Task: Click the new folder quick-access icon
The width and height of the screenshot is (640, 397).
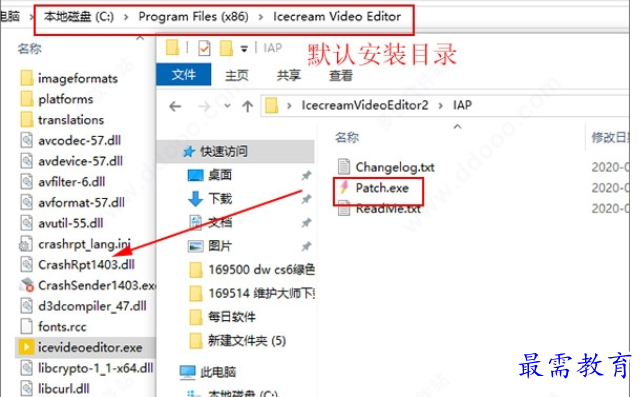Action: (x=226, y=48)
